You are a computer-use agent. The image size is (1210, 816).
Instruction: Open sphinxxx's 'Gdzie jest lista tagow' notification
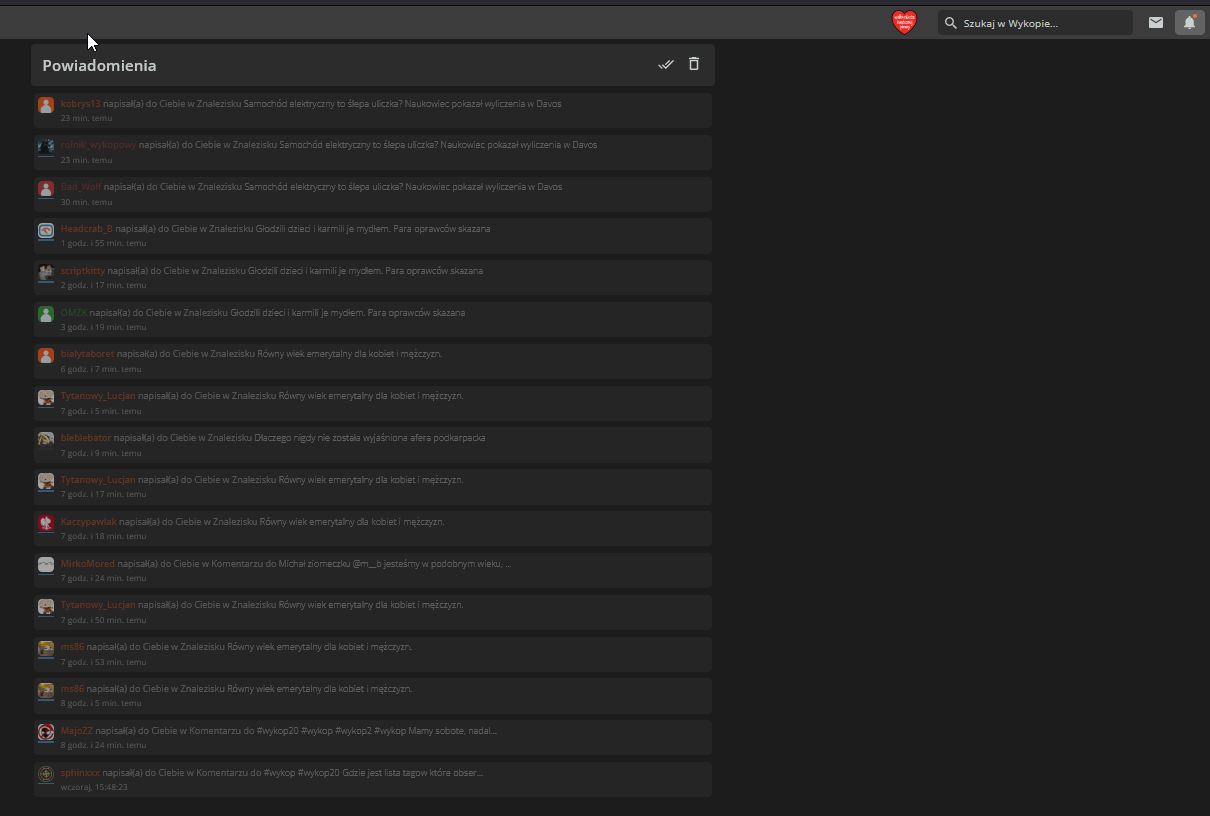pos(293,773)
